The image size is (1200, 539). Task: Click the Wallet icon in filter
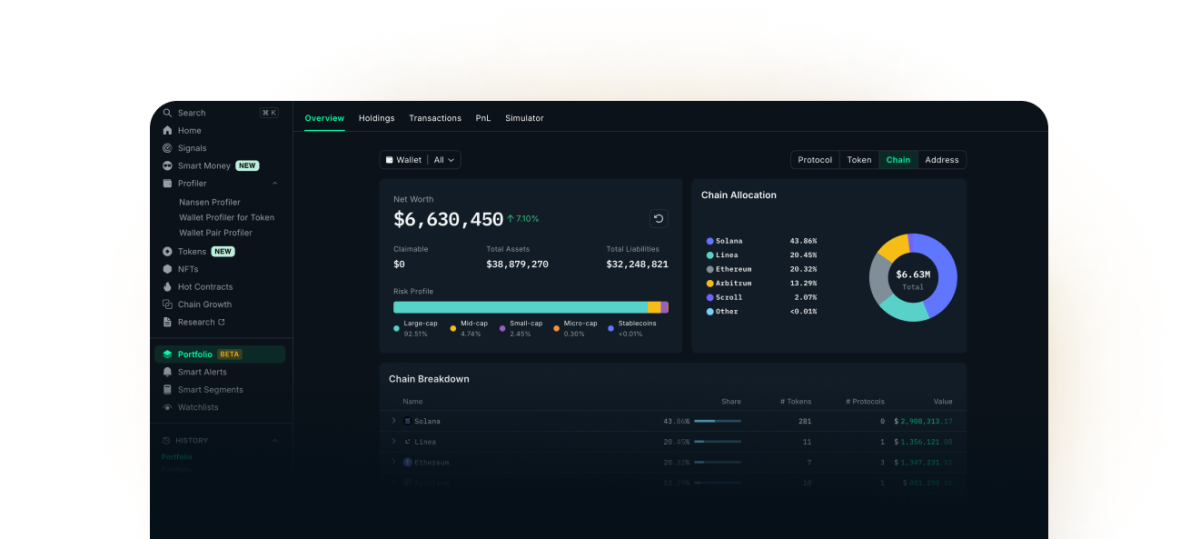point(389,160)
